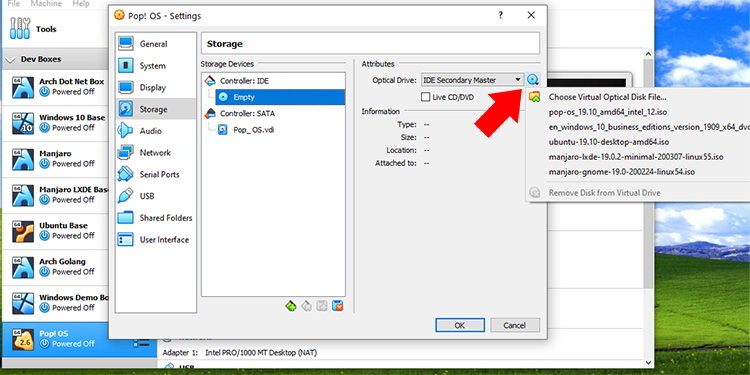750x375 pixels.
Task: Click the Intel PRO/1000 MT Desktop (NAT) text
Action: pyautogui.click(x=261, y=353)
